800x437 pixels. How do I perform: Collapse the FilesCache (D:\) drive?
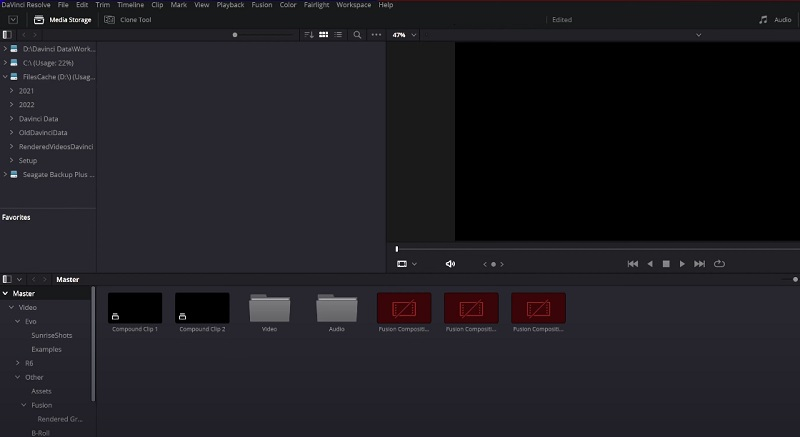[5, 76]
